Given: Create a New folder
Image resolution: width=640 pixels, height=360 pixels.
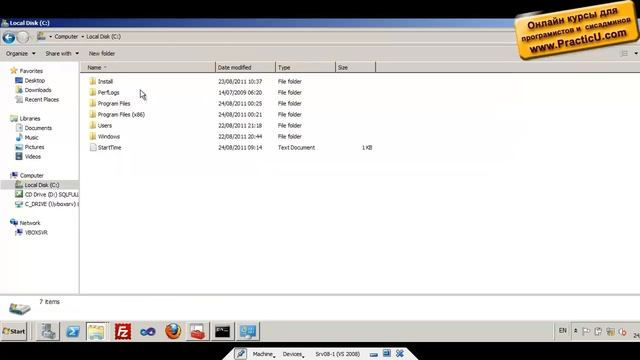Looking at the screenshot, I should coord(102,53).
